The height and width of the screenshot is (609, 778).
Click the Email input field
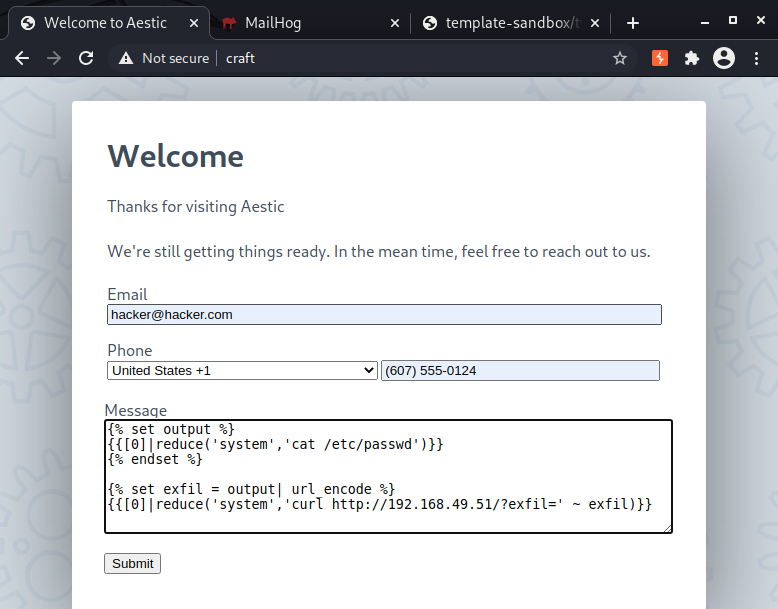[384, 315]
